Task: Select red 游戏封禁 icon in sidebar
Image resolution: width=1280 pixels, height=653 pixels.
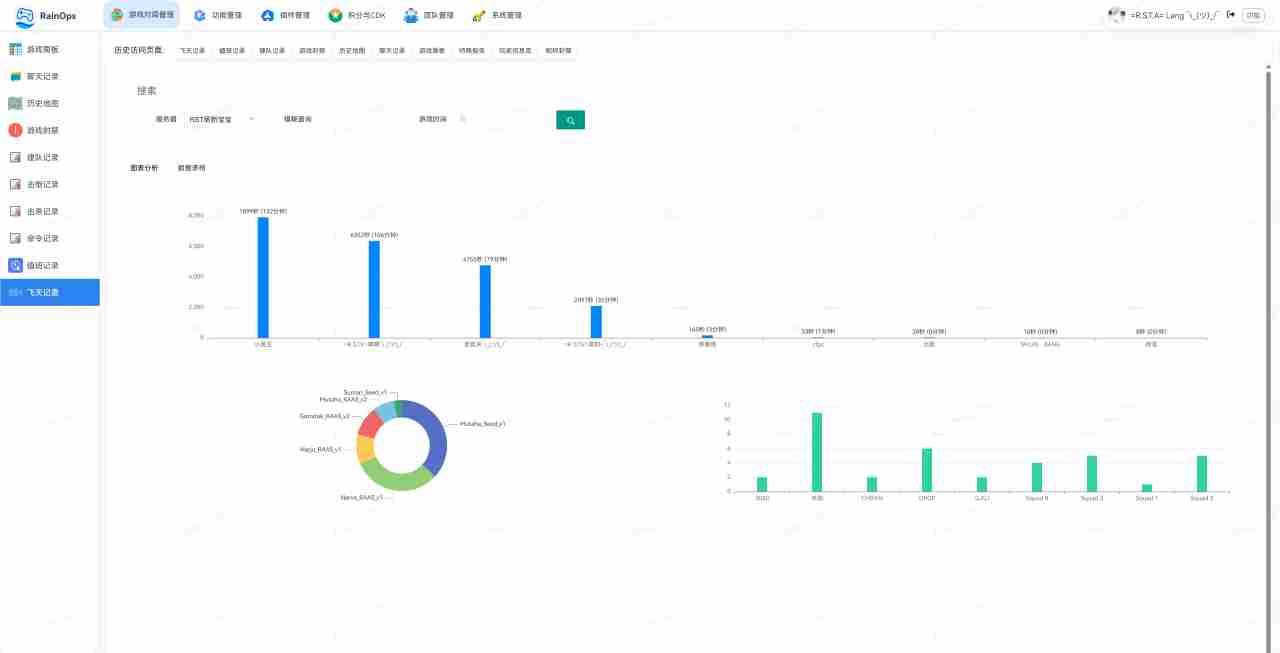Action: tap(15, 130)
